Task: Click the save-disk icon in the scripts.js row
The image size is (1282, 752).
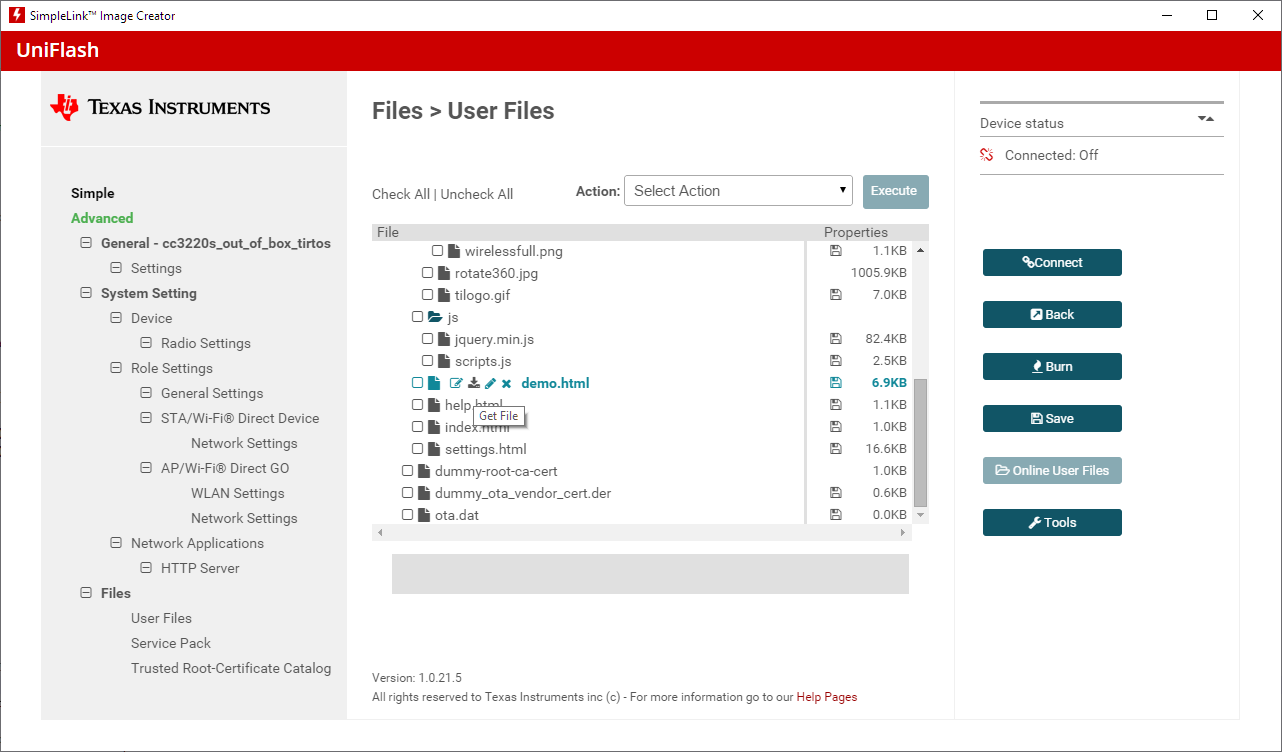Action: pos(836,361)
